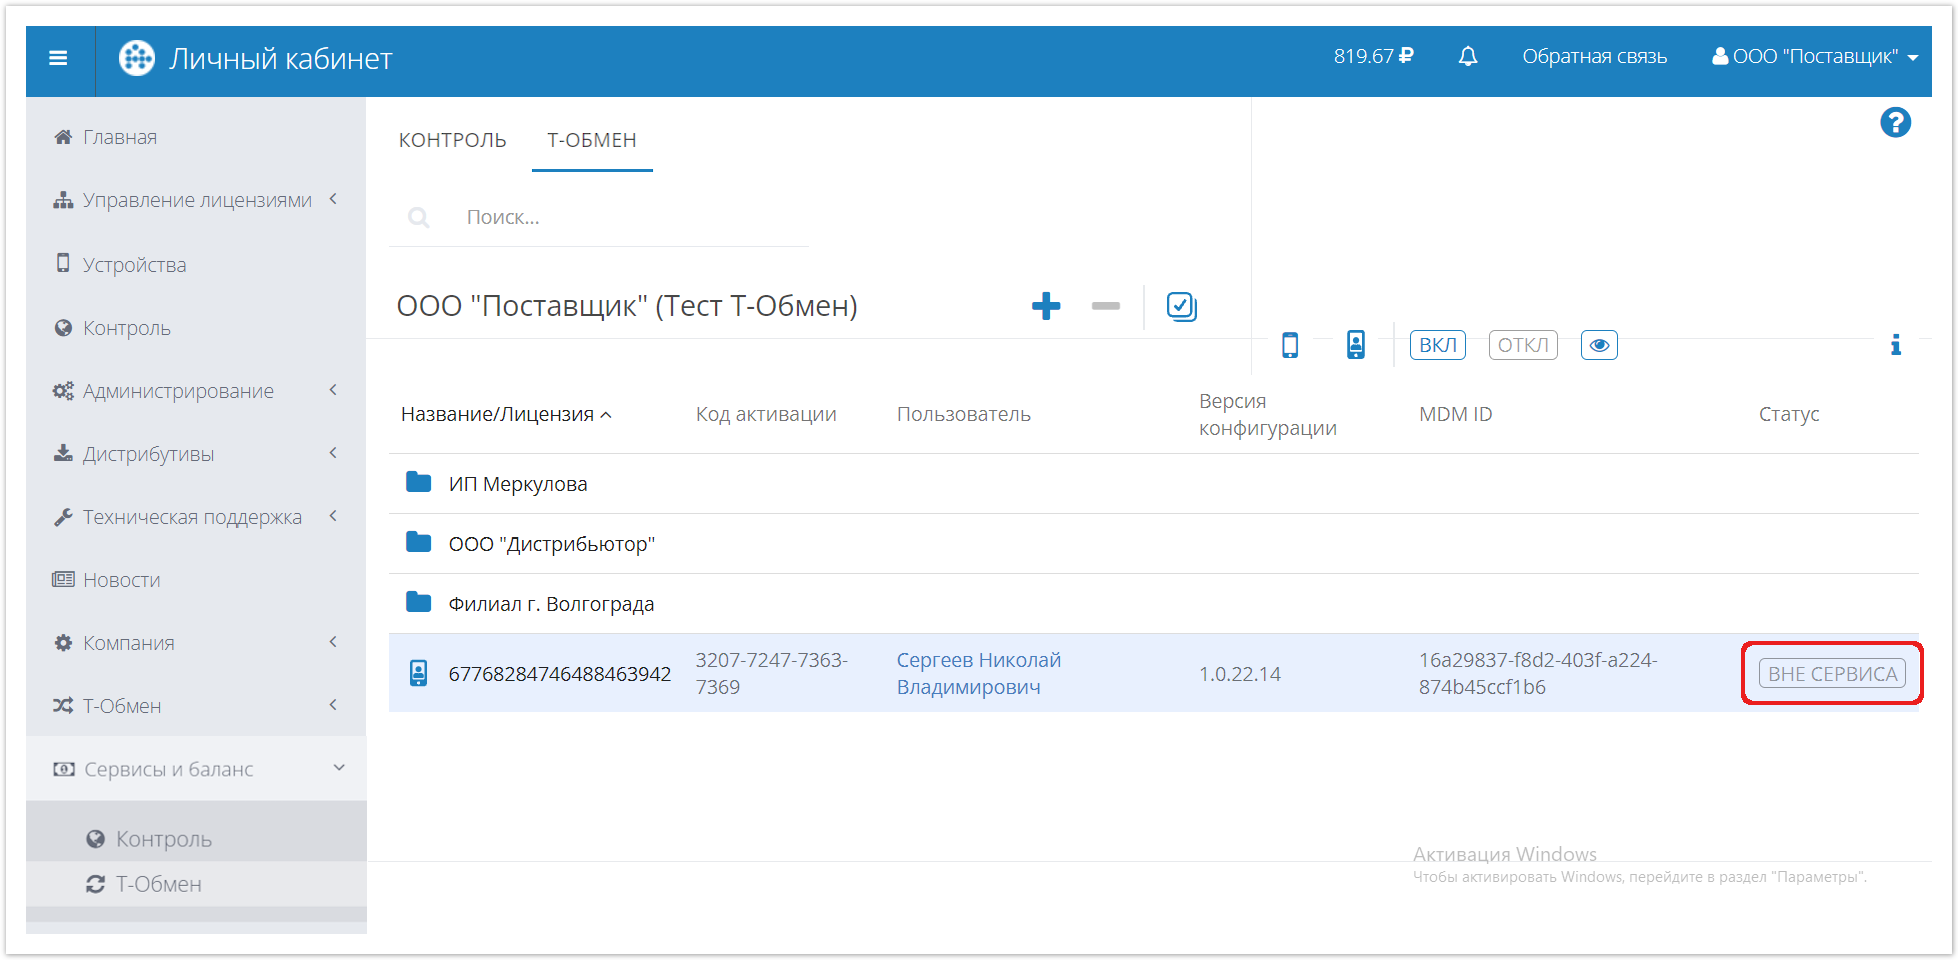The image size is (1958, 960).
Task: Open the ИП Меркулова folder
Action: tap(517, 484)
